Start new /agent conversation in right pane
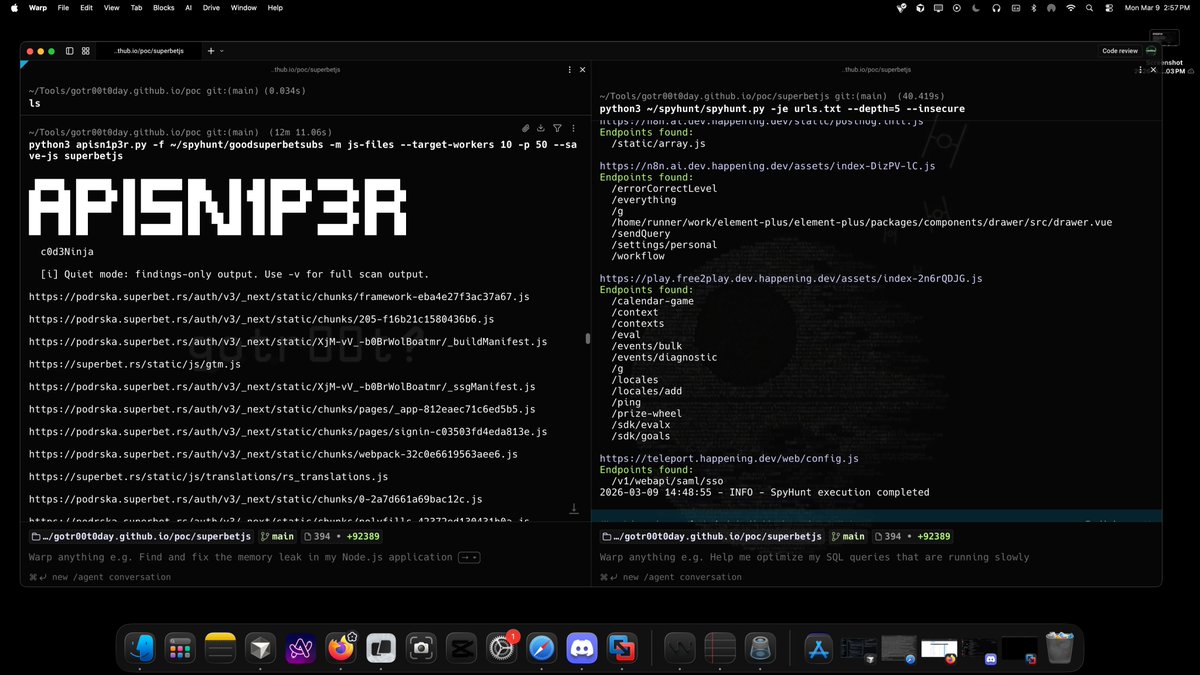 point(671,577)
